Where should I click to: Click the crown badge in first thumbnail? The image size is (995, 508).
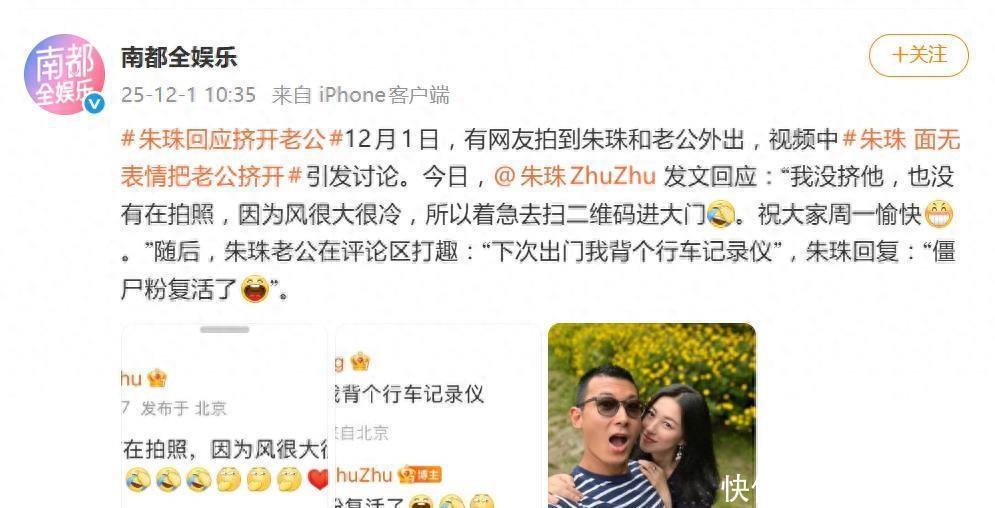point(157,379)
